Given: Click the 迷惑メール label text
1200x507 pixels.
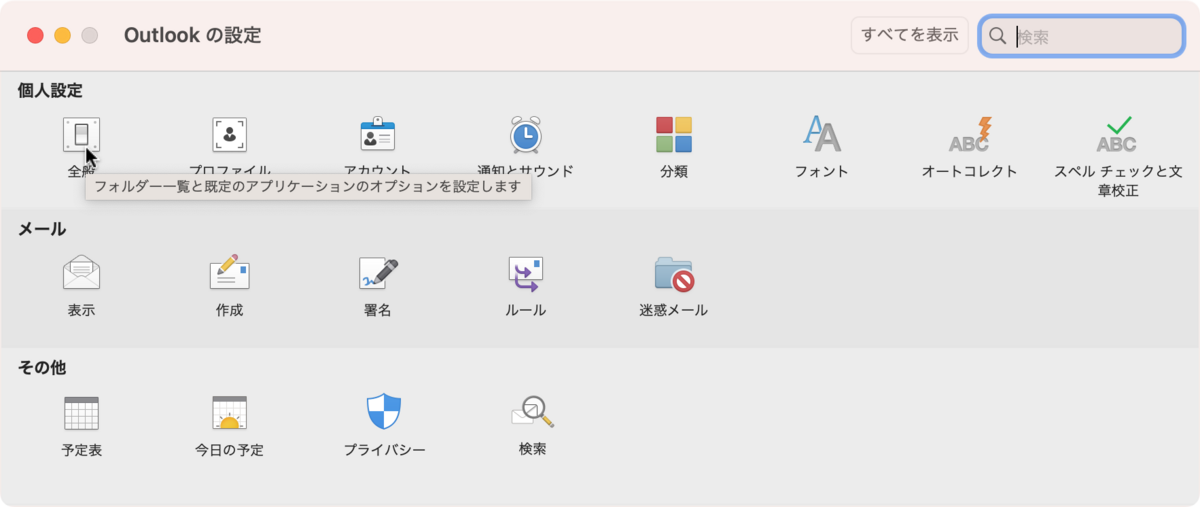Looking at the screenshot, I should tap(674, 310).
